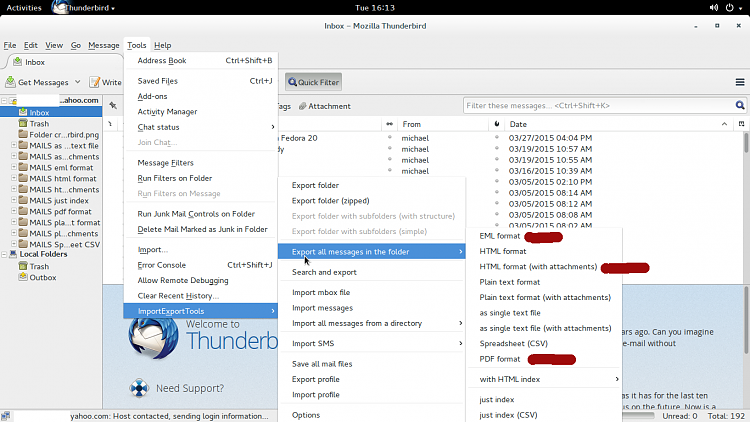
Task: Choose Import mbox file
Action: point(372,292)
